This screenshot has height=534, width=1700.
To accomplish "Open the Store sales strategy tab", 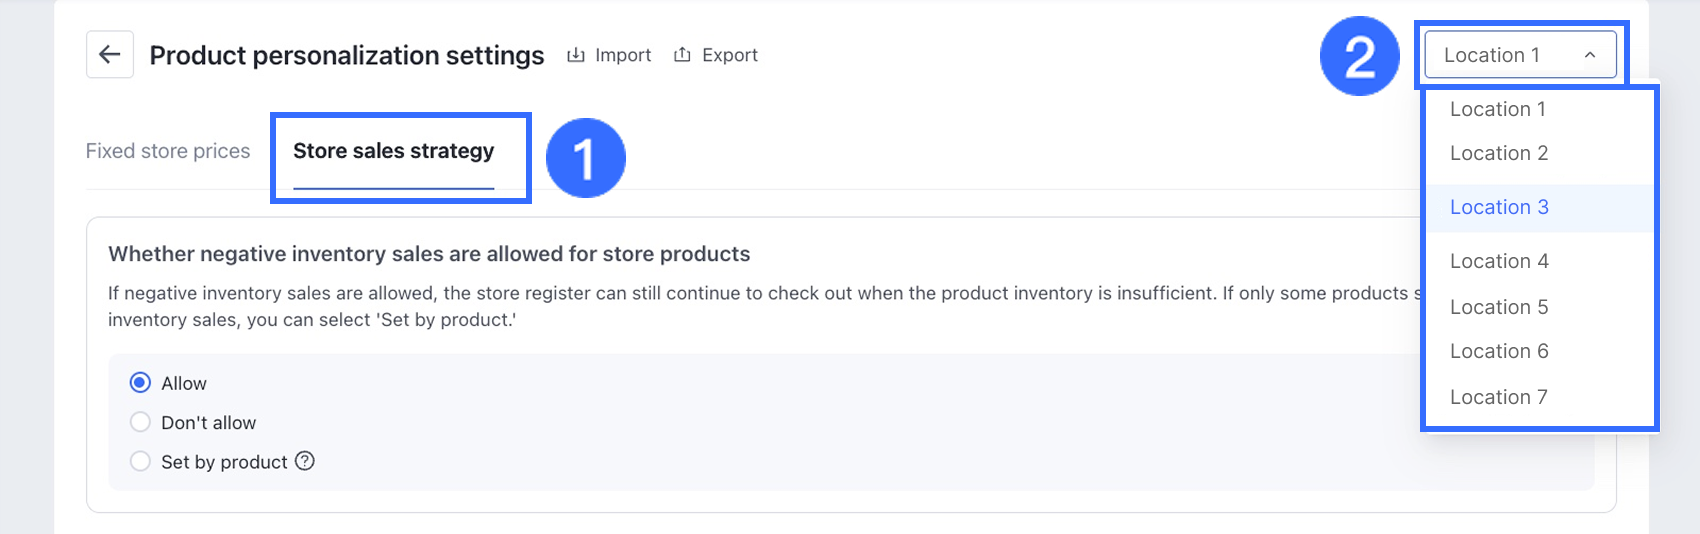I will (393, 151).
